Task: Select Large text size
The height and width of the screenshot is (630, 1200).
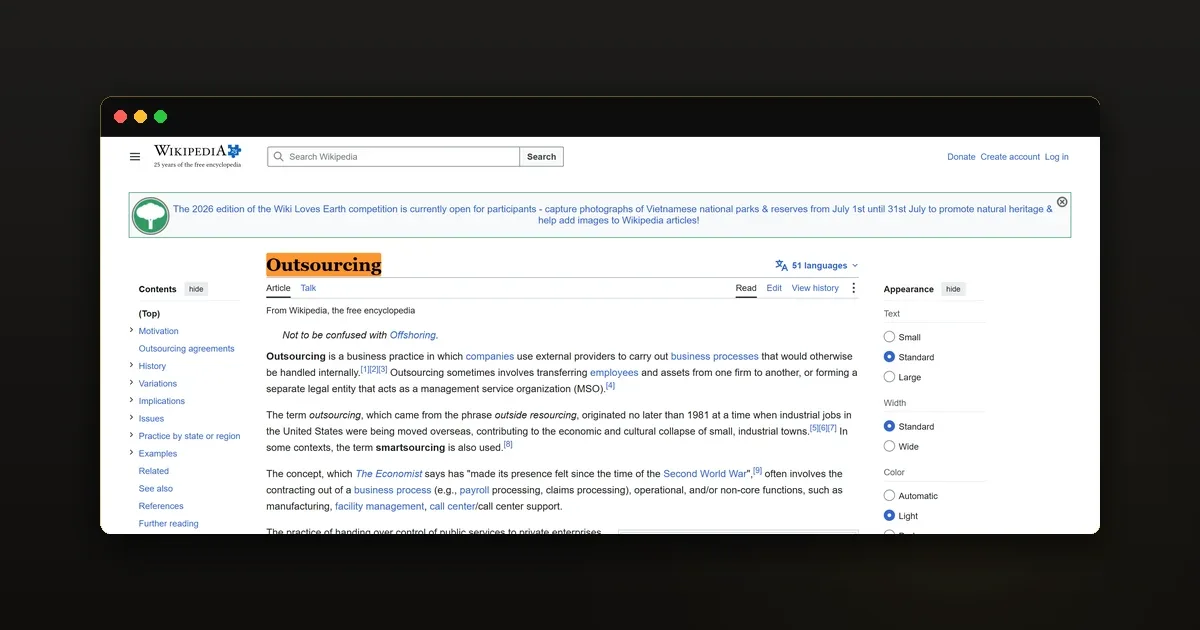Action: (x=889, y=377)
